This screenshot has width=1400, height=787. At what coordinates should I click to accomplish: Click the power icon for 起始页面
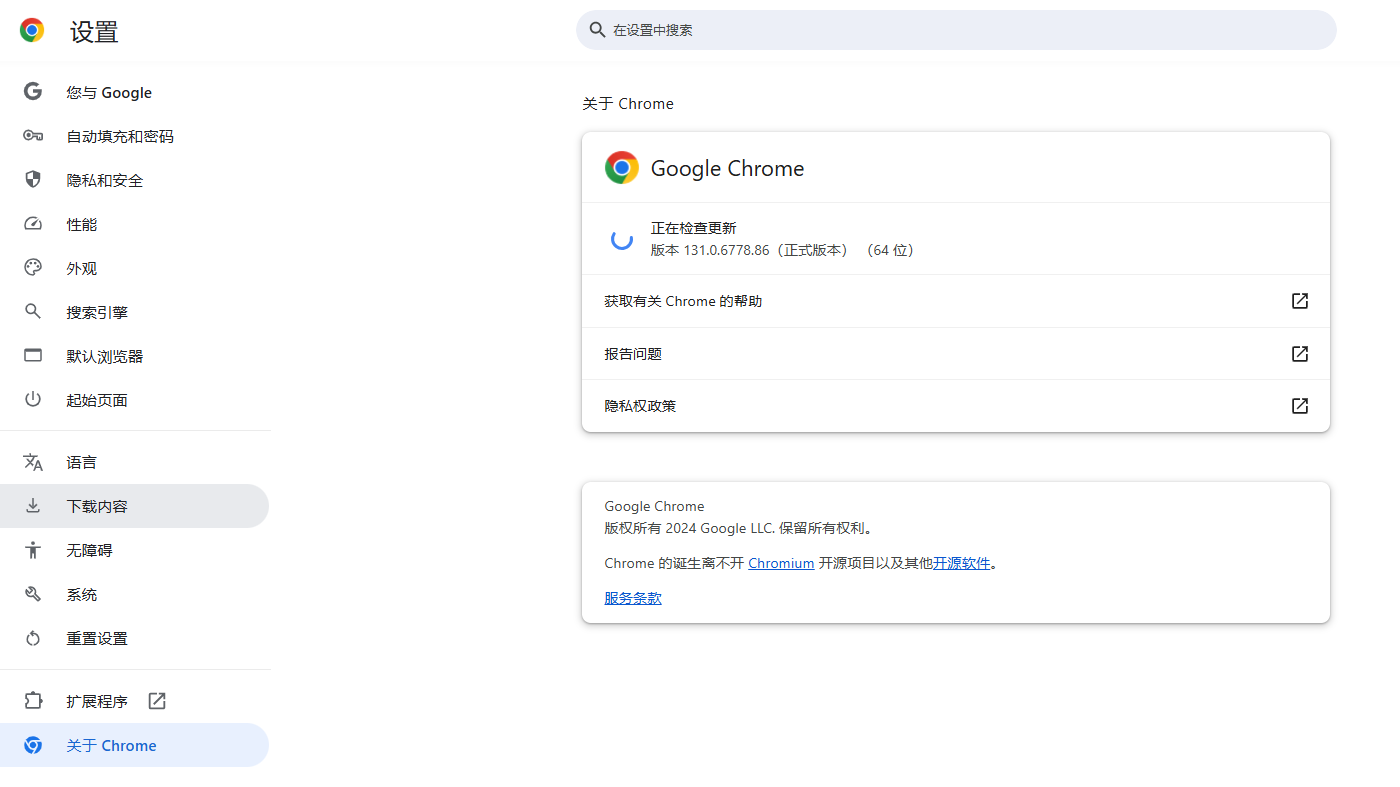33,400
